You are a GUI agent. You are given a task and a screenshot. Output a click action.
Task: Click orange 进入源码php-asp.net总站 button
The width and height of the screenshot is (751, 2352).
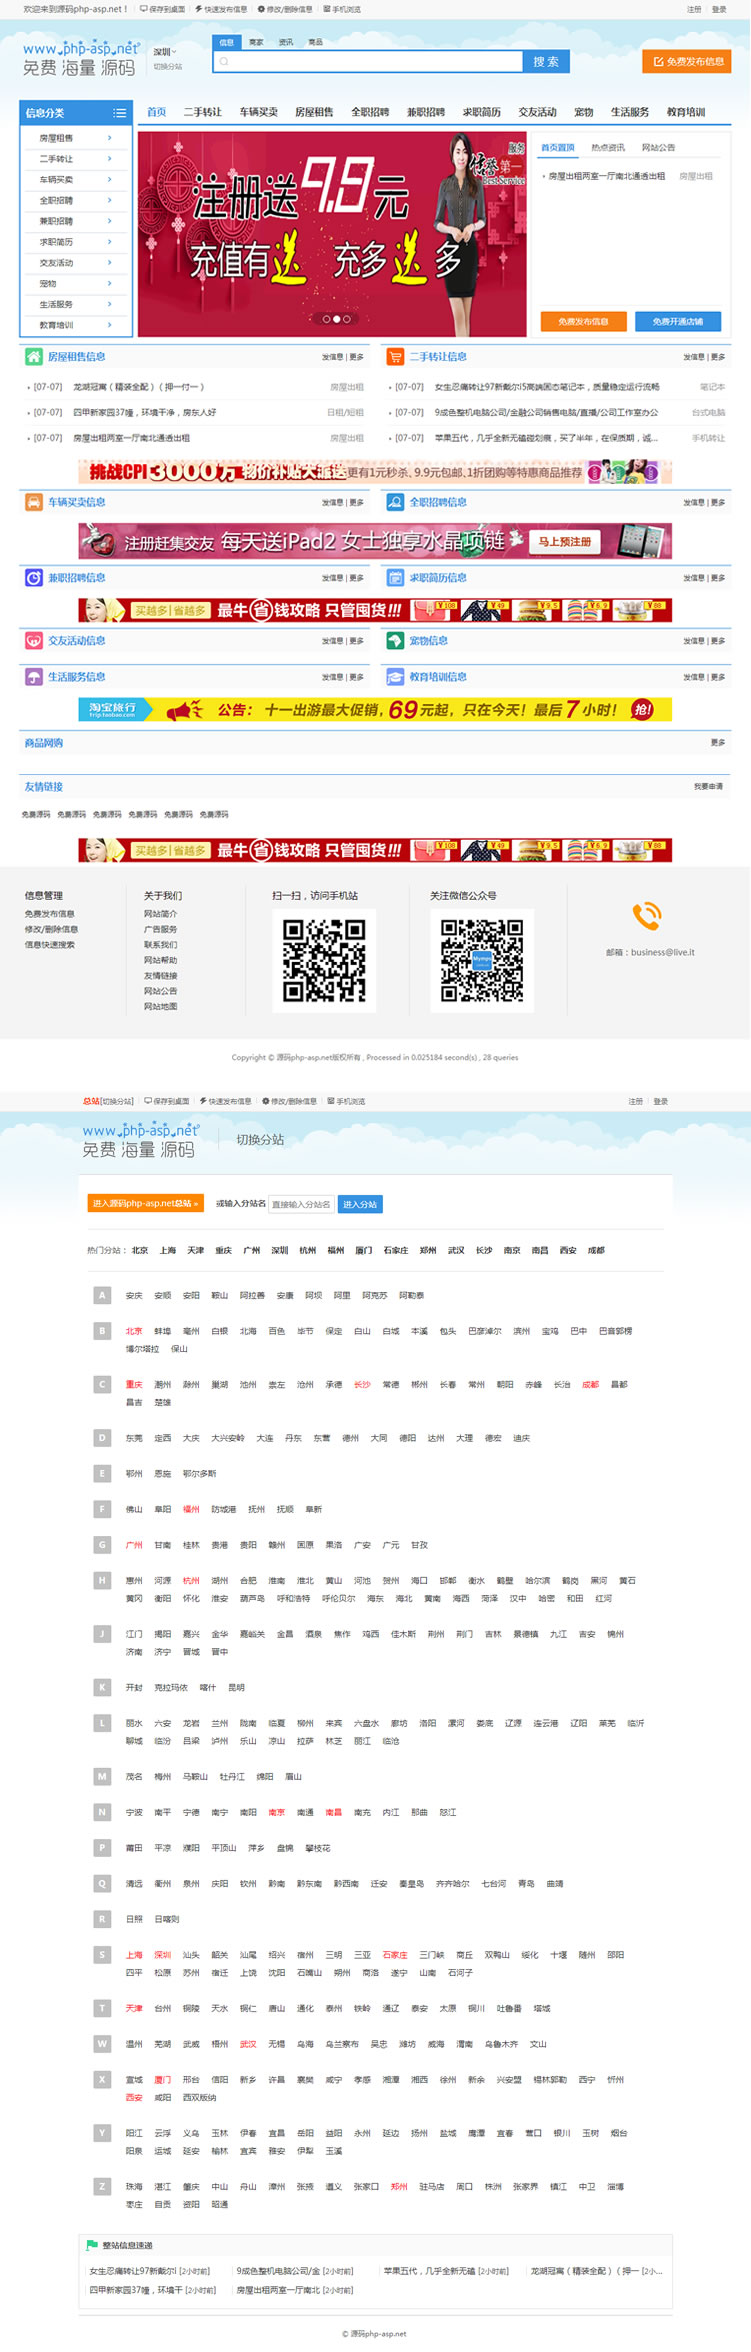[x=146, y=1204]
